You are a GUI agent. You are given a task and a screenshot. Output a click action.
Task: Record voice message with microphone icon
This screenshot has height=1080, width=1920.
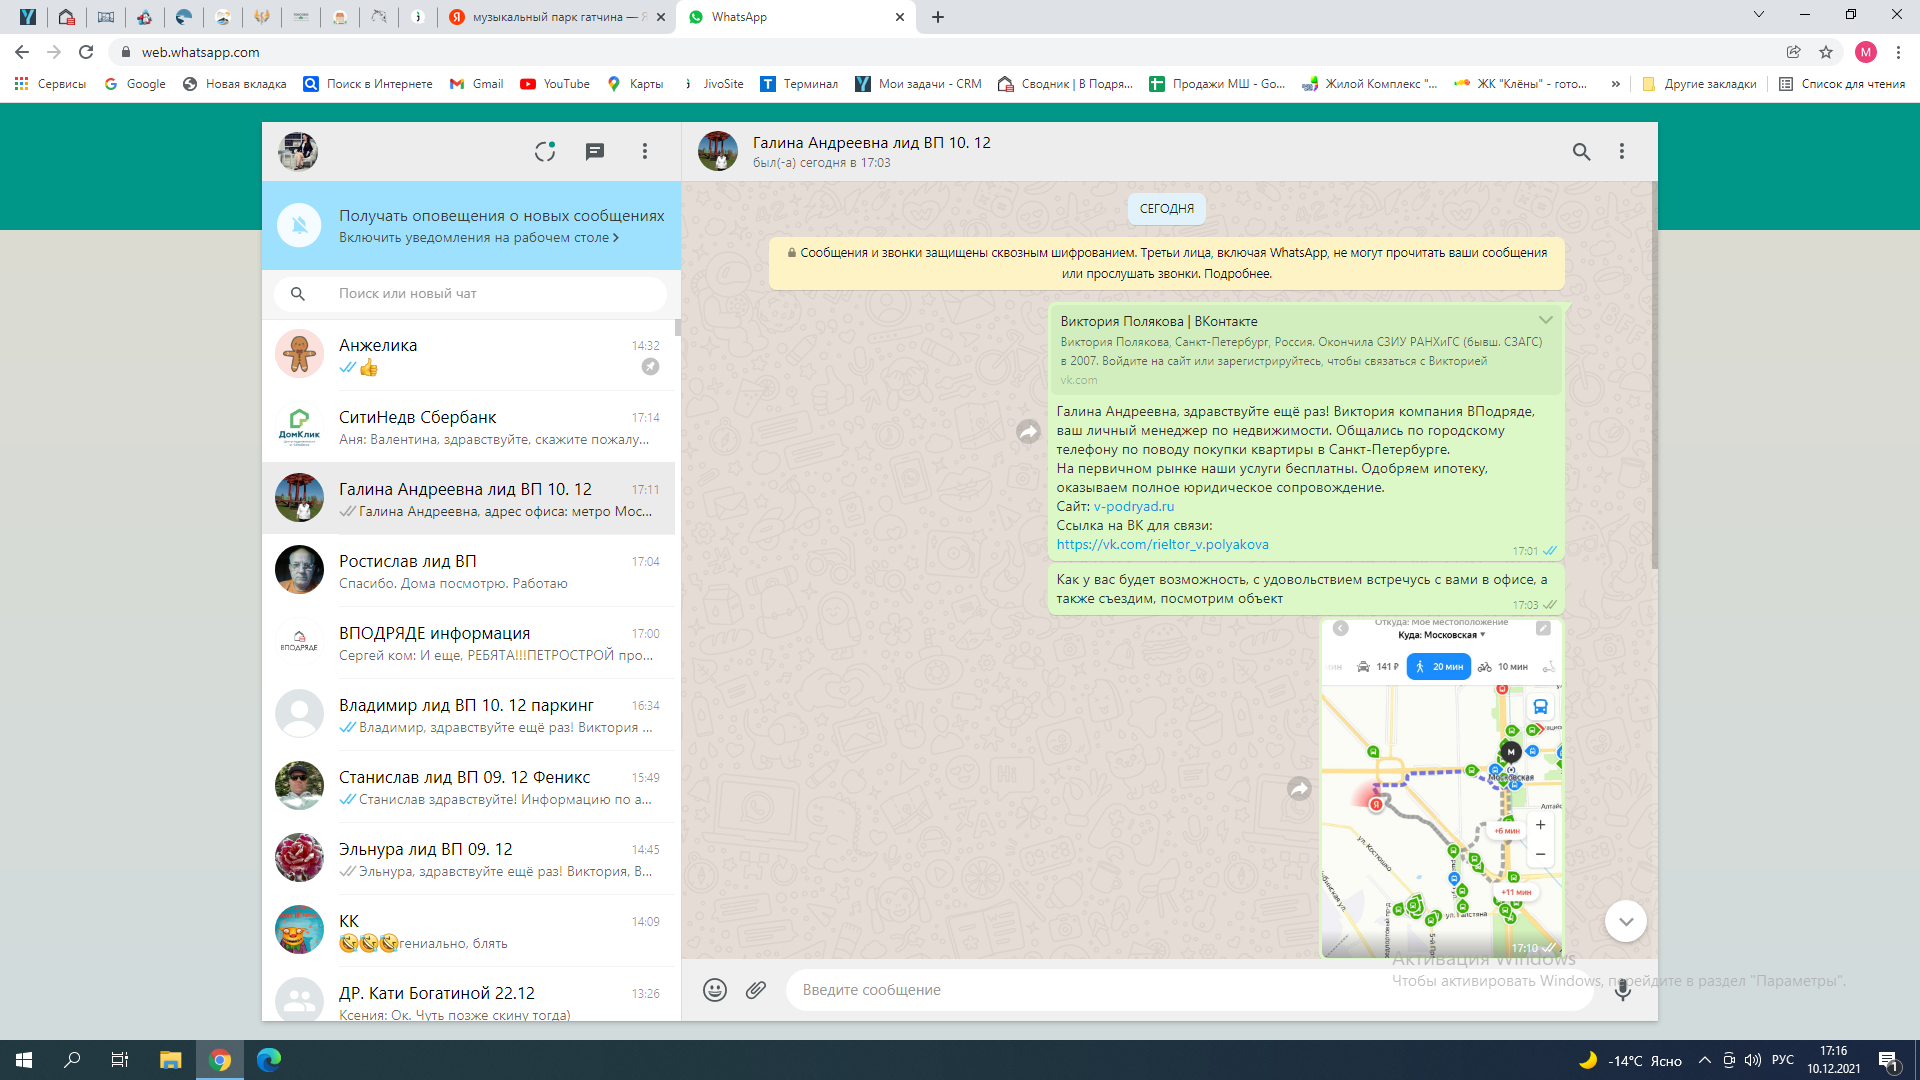click(x=1623, y=990)
